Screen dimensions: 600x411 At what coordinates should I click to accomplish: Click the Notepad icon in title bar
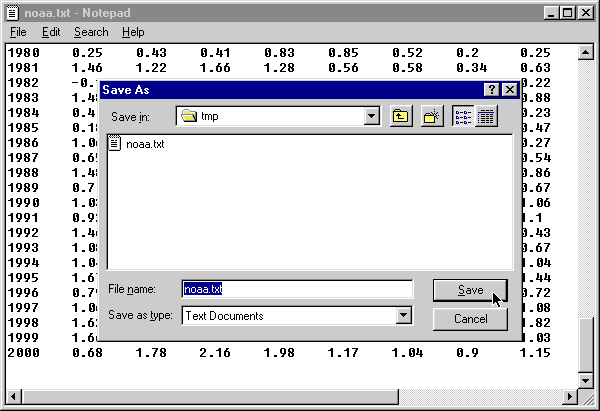(11, 12)
